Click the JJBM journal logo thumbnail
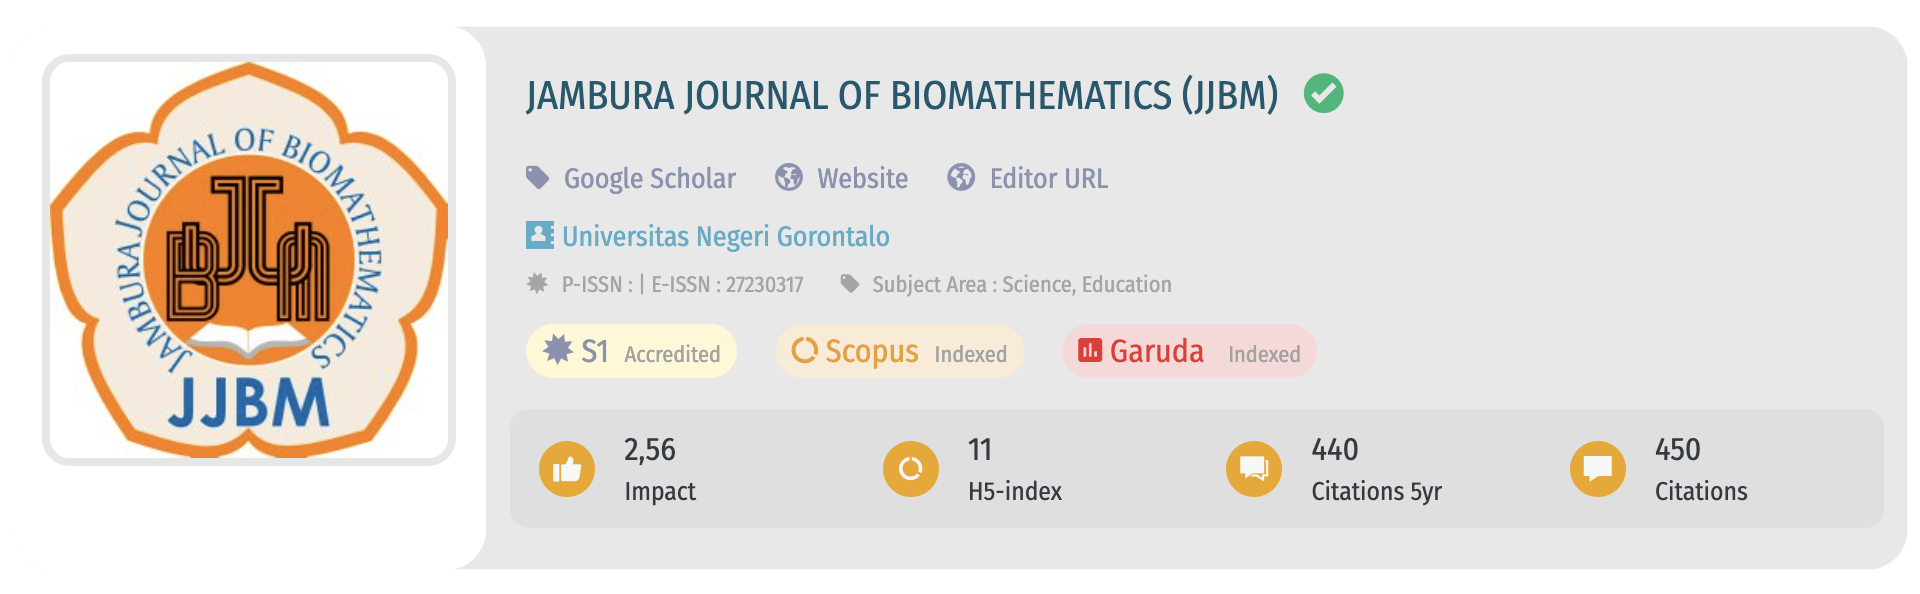The image size is (1920, 594). click(249, 260)
